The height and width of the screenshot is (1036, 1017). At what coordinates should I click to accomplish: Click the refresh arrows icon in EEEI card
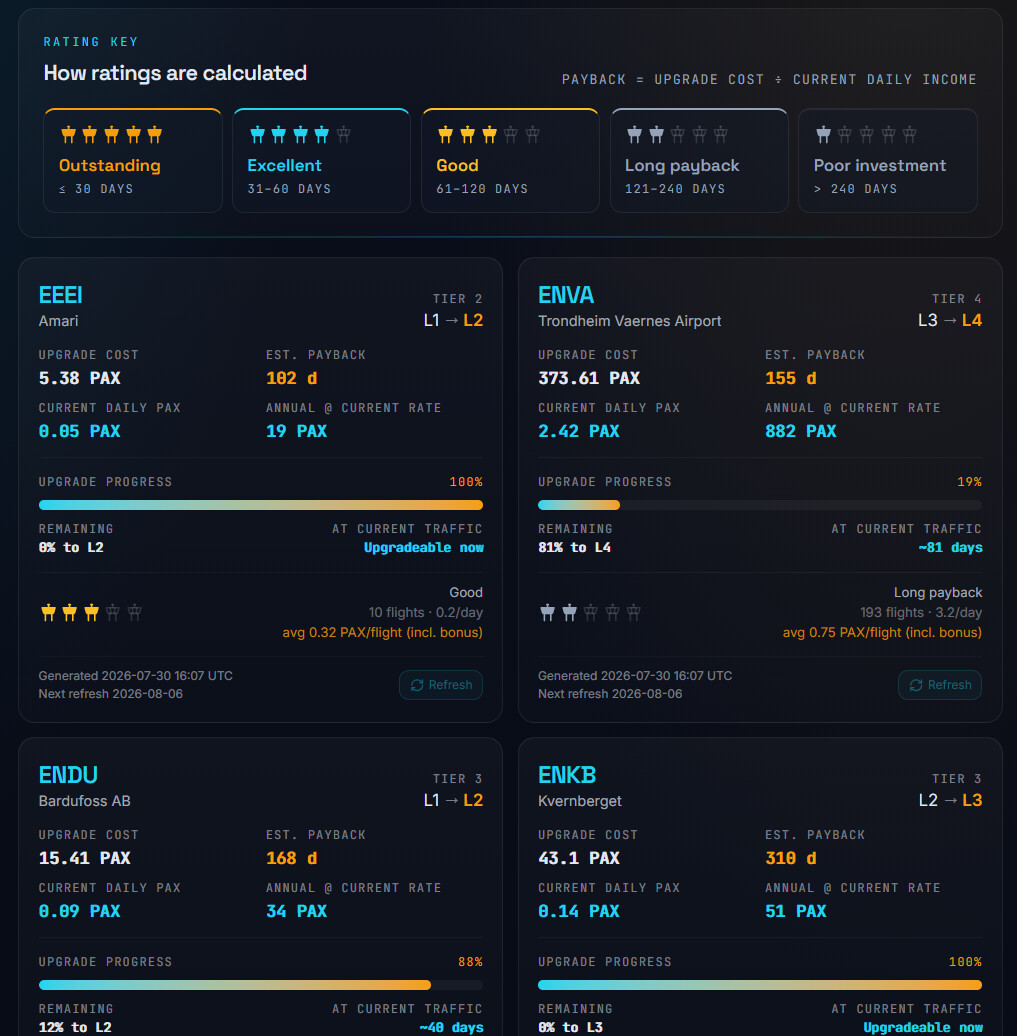[x=417, y=685]
